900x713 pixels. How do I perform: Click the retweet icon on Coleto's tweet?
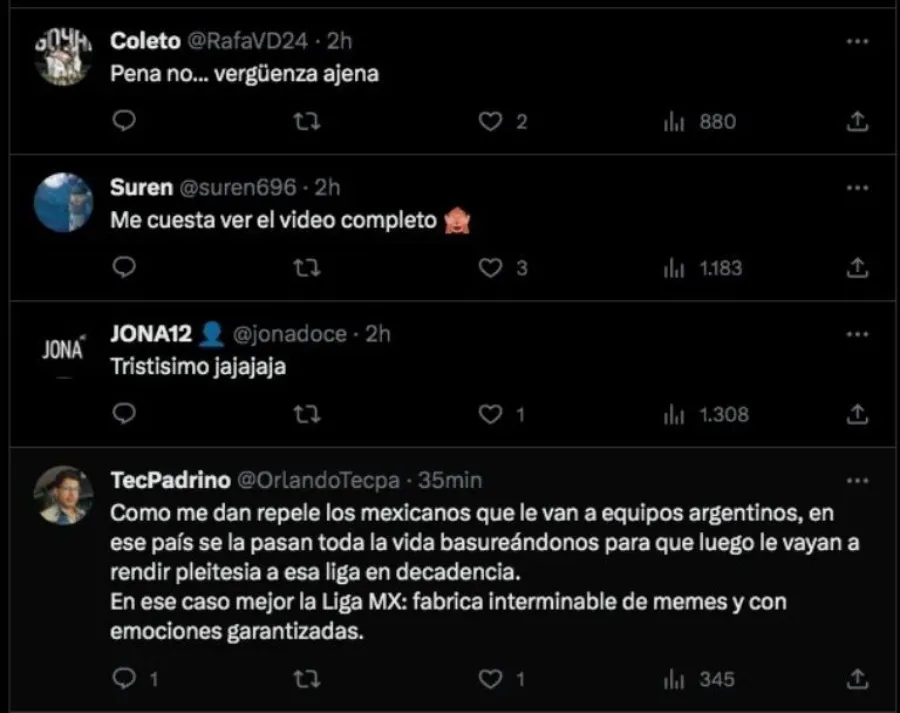coord(307,122)
